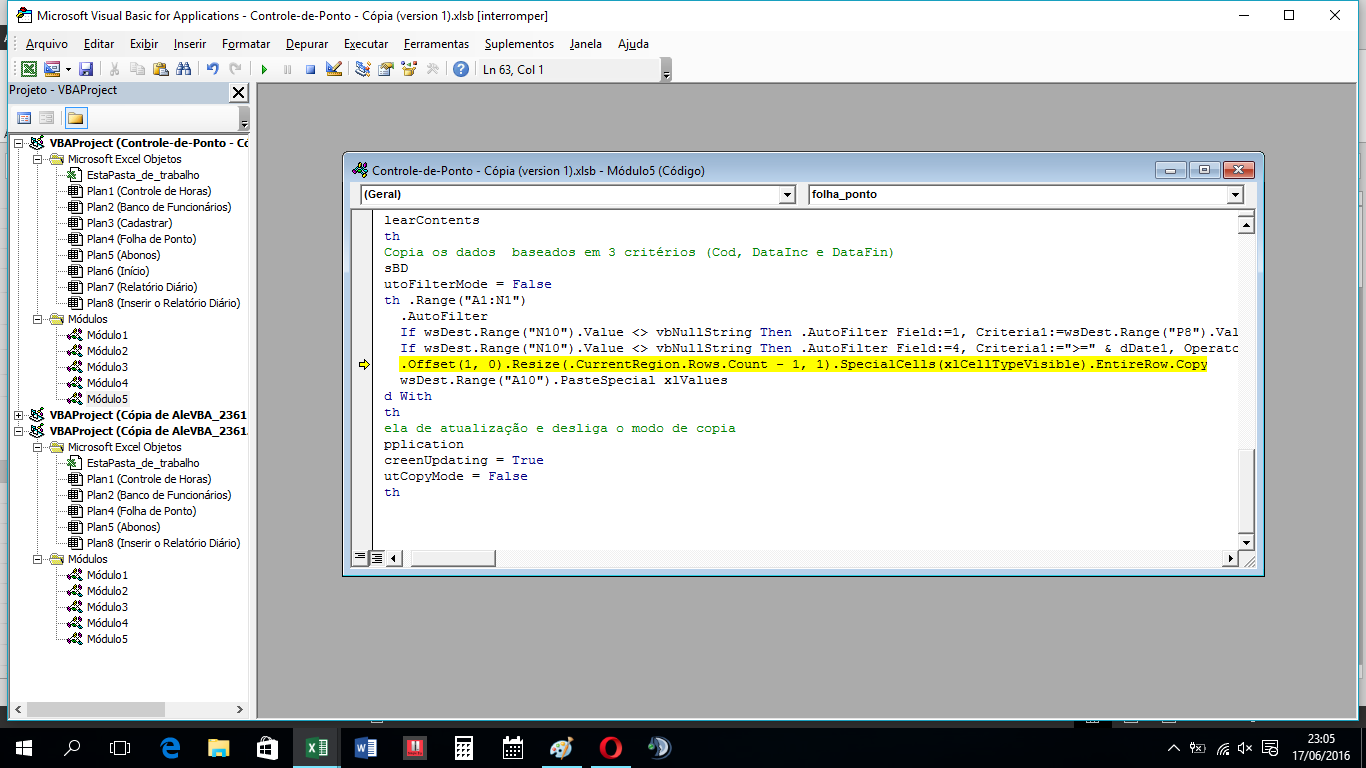Image resolution: width=1366 pixels, height=768 pixels.
Task: Click the Paste clipboard icon
Action: (x=160, y=69)
